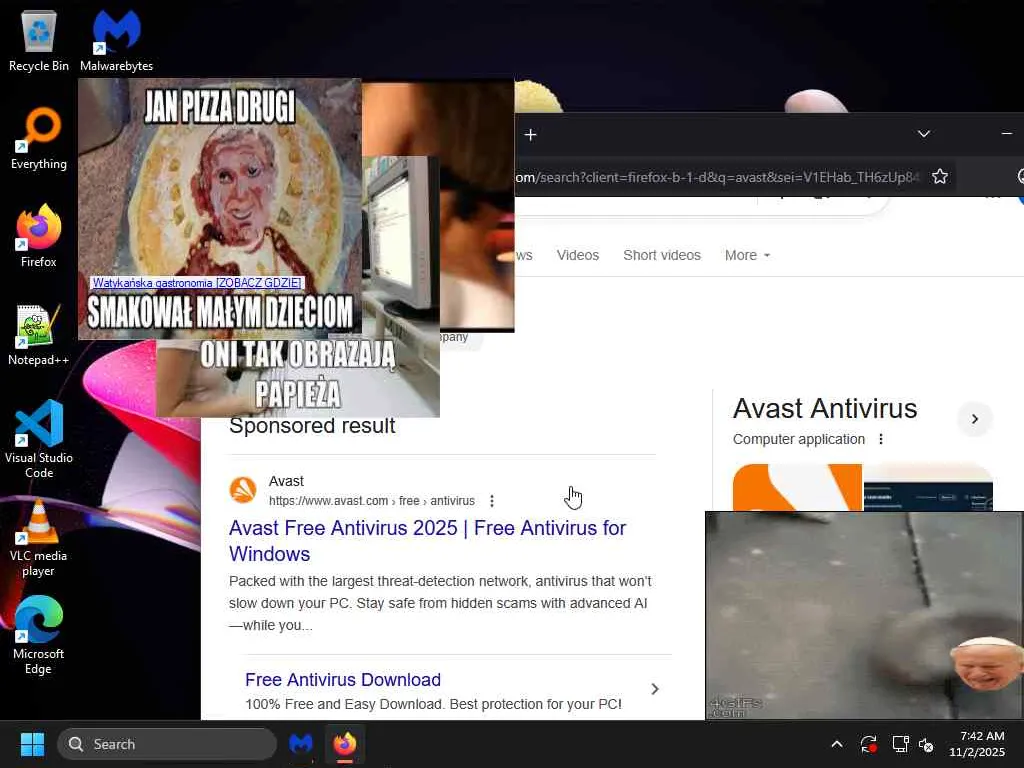The height and width of the screenshot is (768, 1024).
Task: Click the Sponsored result heading
Action: pos(312,426)
